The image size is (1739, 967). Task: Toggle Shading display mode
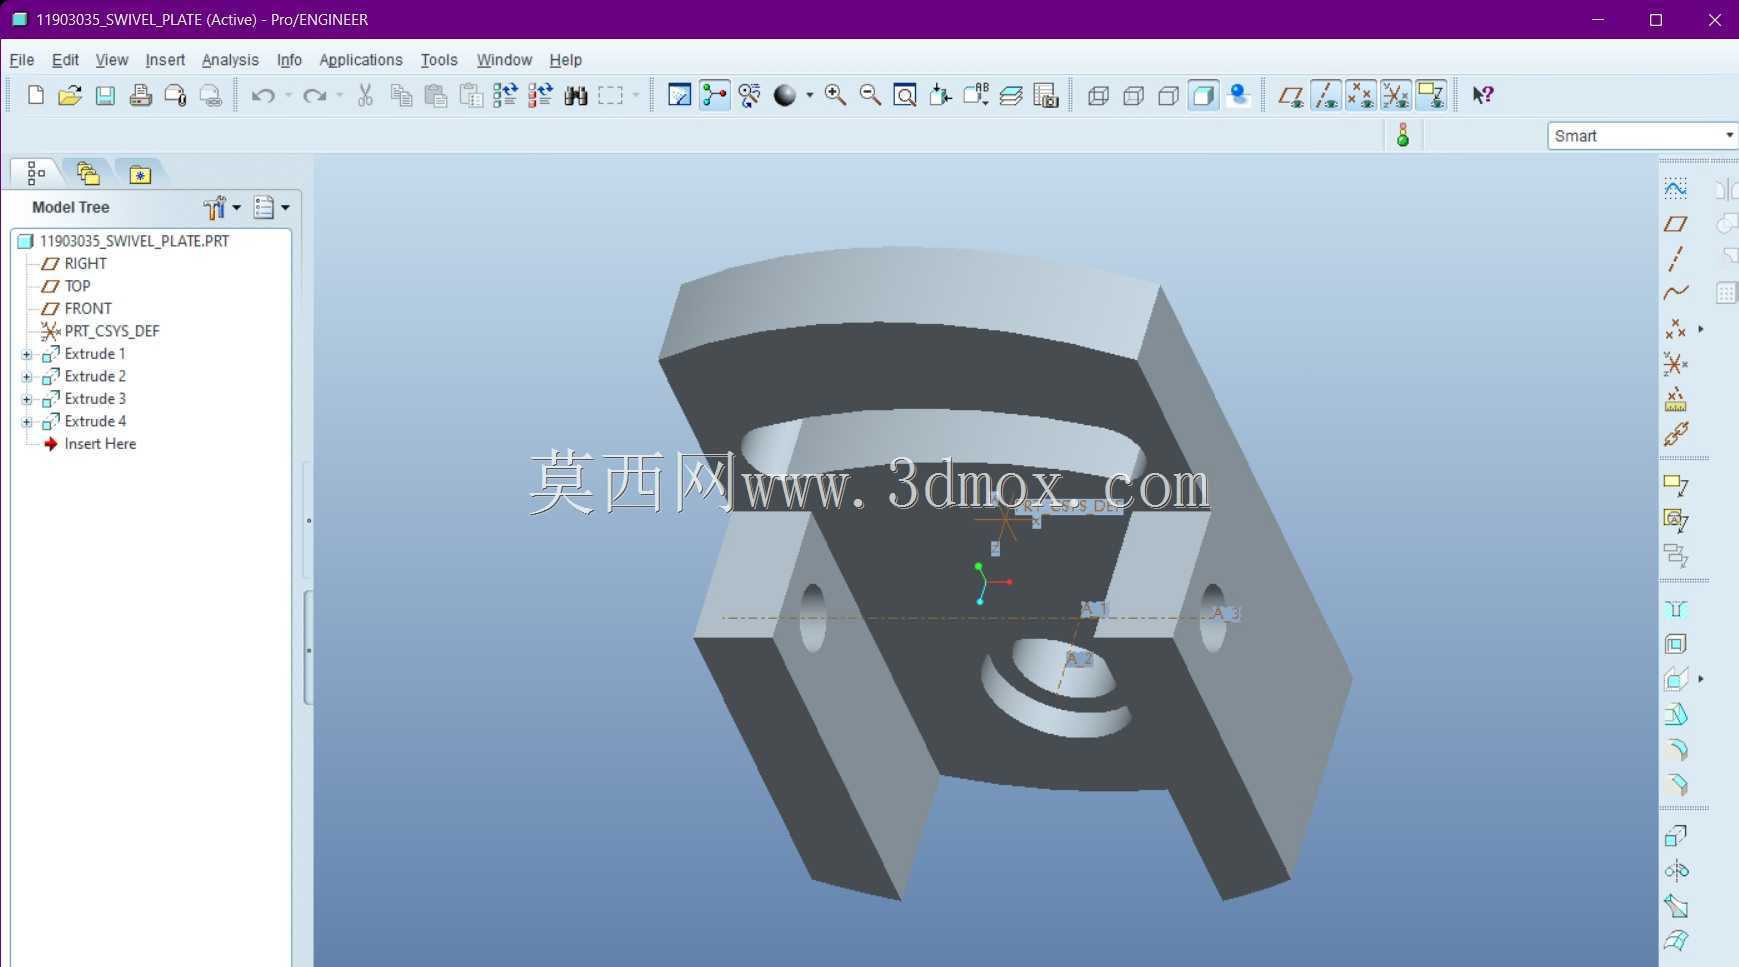click(1204, 96)
